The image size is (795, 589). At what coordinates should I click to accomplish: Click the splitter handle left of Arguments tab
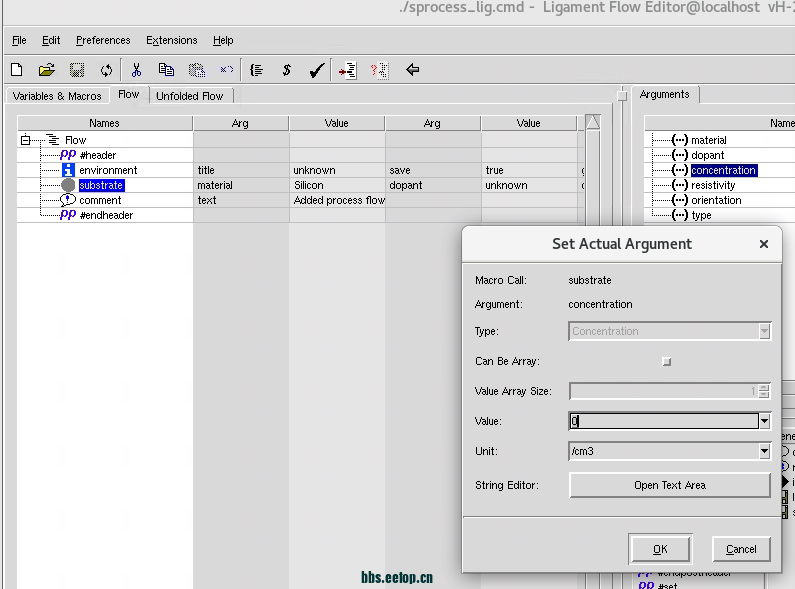pyautogui.click(x=622, y=95)
